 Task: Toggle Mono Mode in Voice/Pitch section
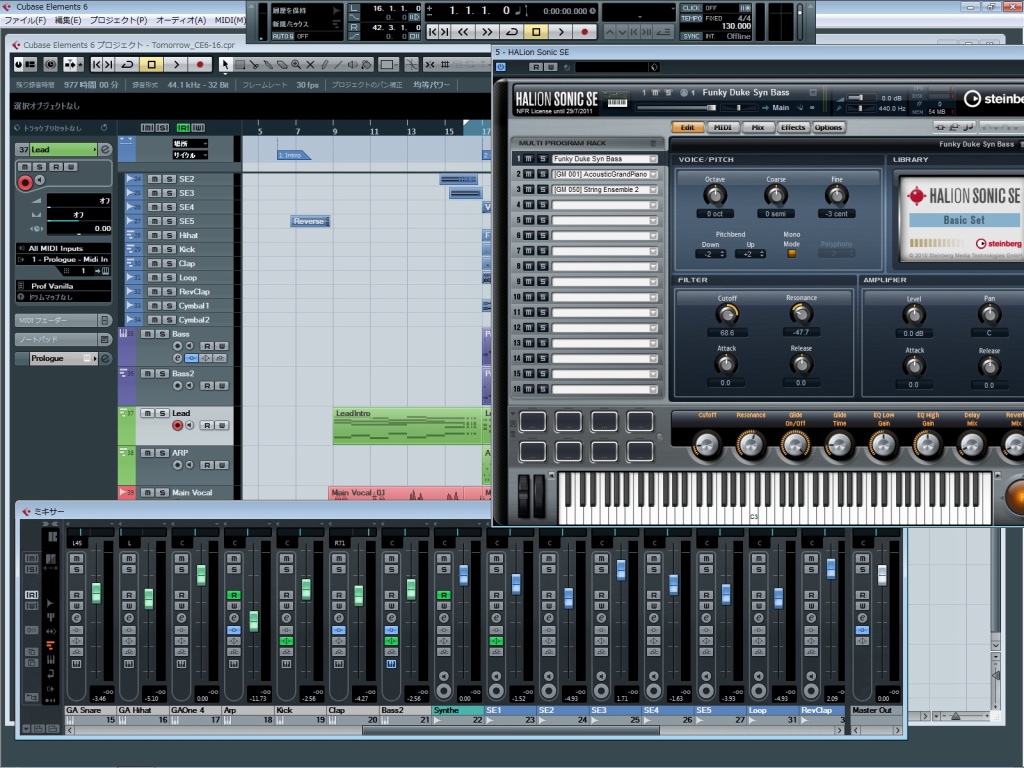(792, 253)
